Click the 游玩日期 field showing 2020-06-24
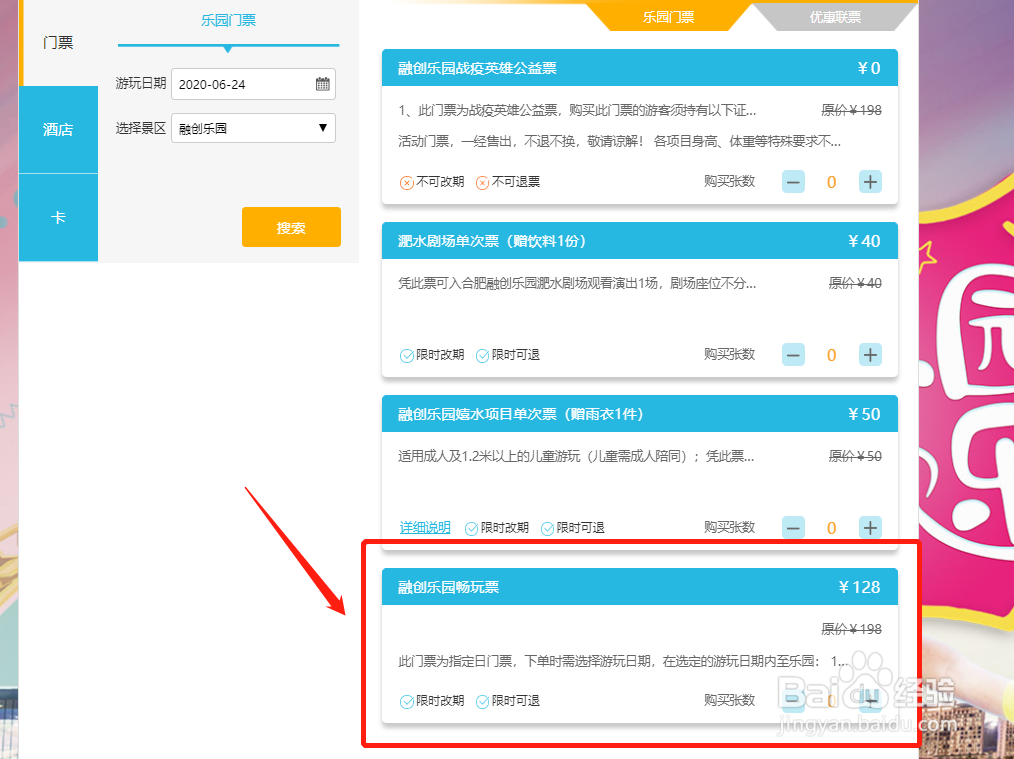Viewport: 1014px width, 759px height. [x=254, y=84]
